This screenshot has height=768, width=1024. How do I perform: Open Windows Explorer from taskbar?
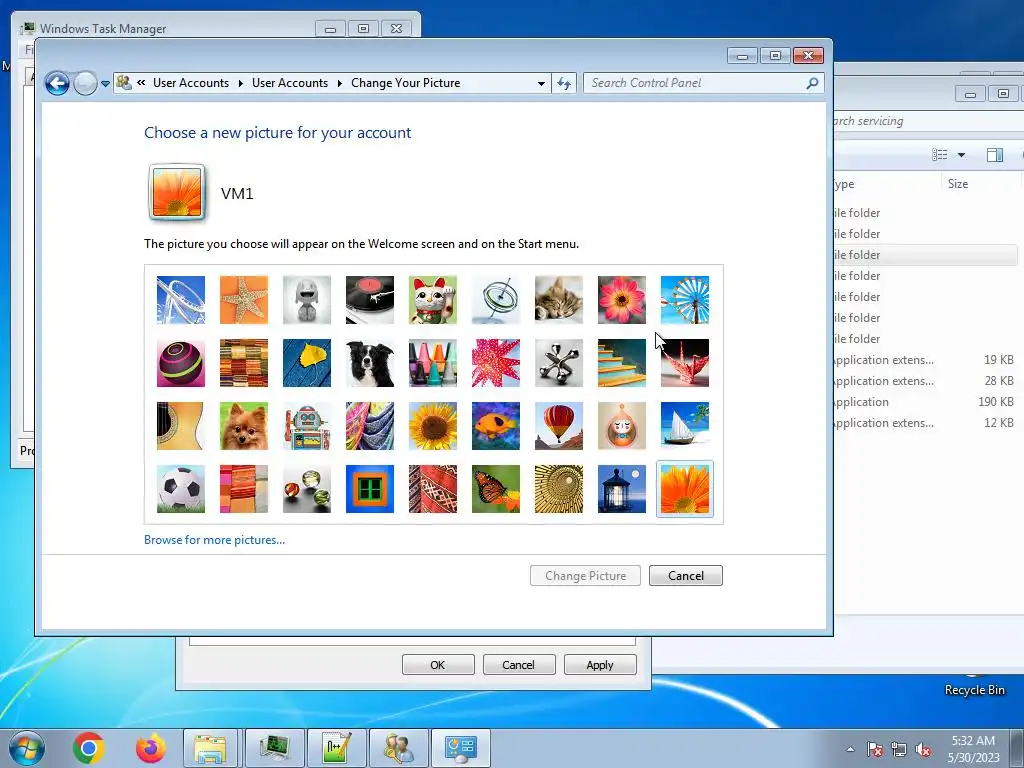[210, 748]
